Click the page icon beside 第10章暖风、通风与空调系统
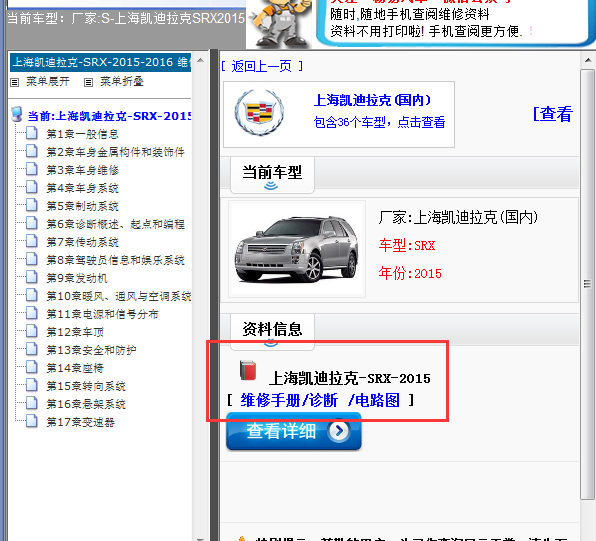Image resolution: width=596 pixels, height=541 pixels. point(32,295)
